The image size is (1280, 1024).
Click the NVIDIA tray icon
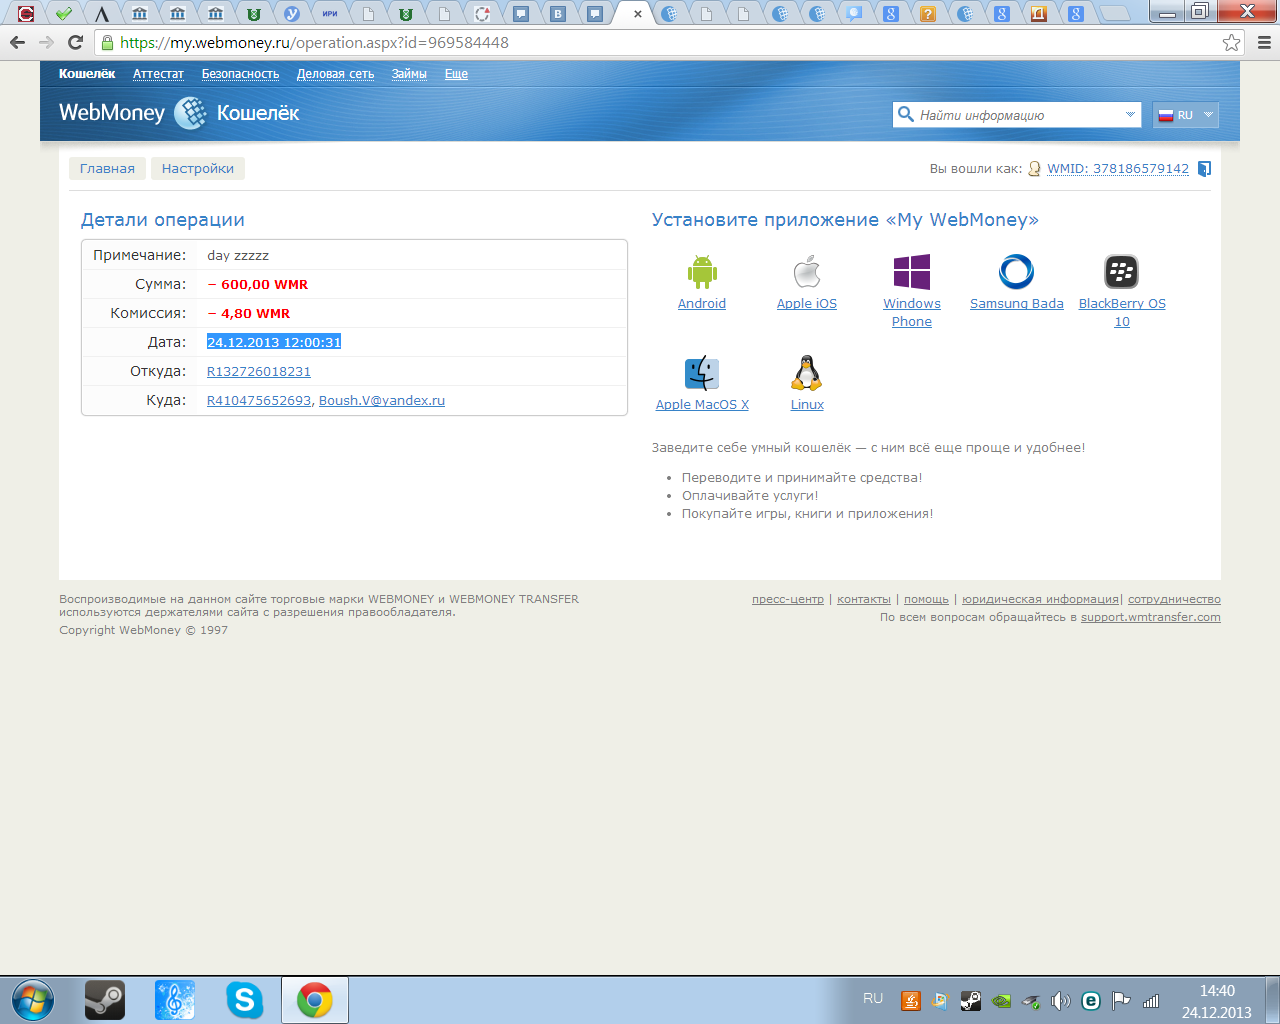tap(1000, 1000)
